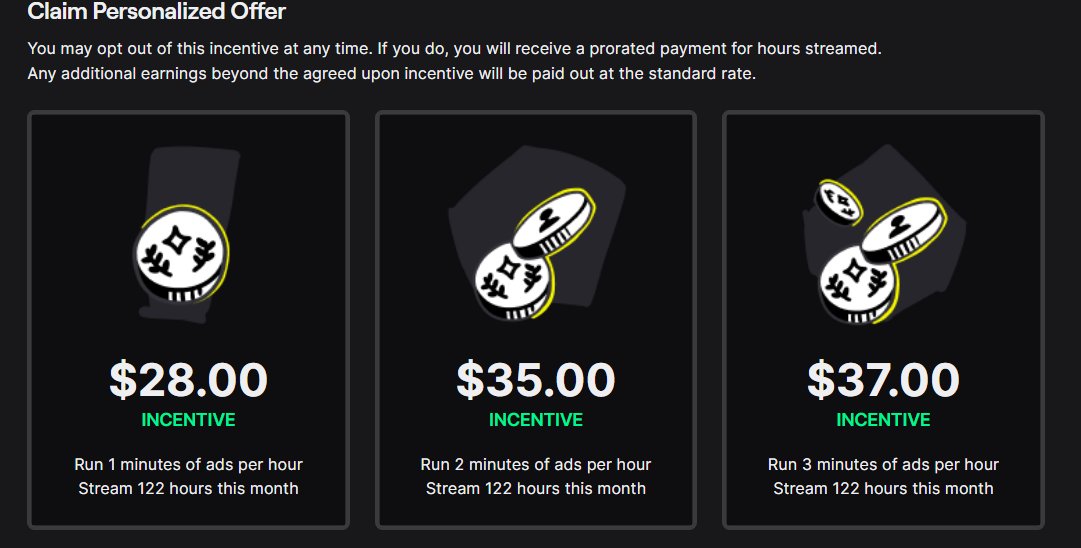Click "Run 3 minutes of ads per hour"
This screenshot has height=548, width=1081.
point(883,465)
